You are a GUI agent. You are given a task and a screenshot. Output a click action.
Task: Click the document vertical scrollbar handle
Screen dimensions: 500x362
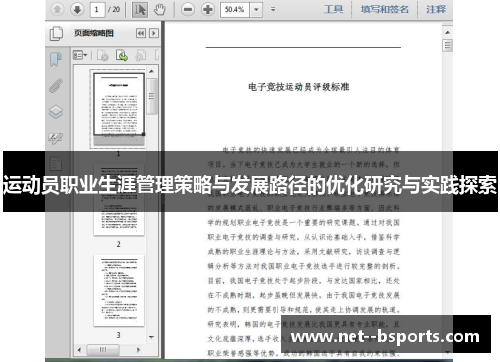447,45
